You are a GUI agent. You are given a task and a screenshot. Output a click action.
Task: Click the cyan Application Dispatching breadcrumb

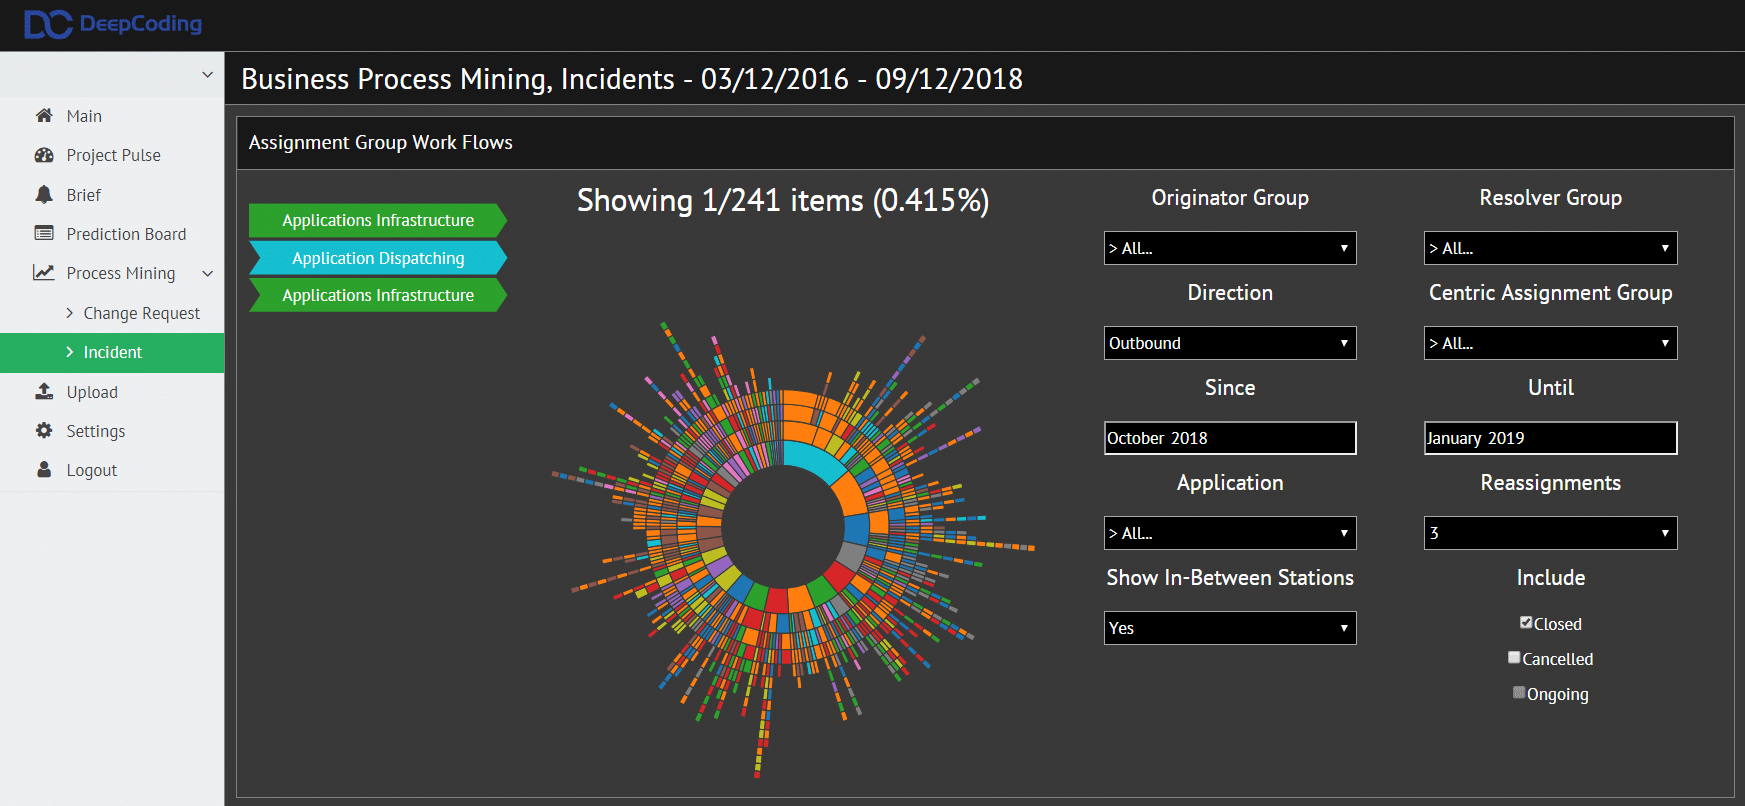point(378,258)
